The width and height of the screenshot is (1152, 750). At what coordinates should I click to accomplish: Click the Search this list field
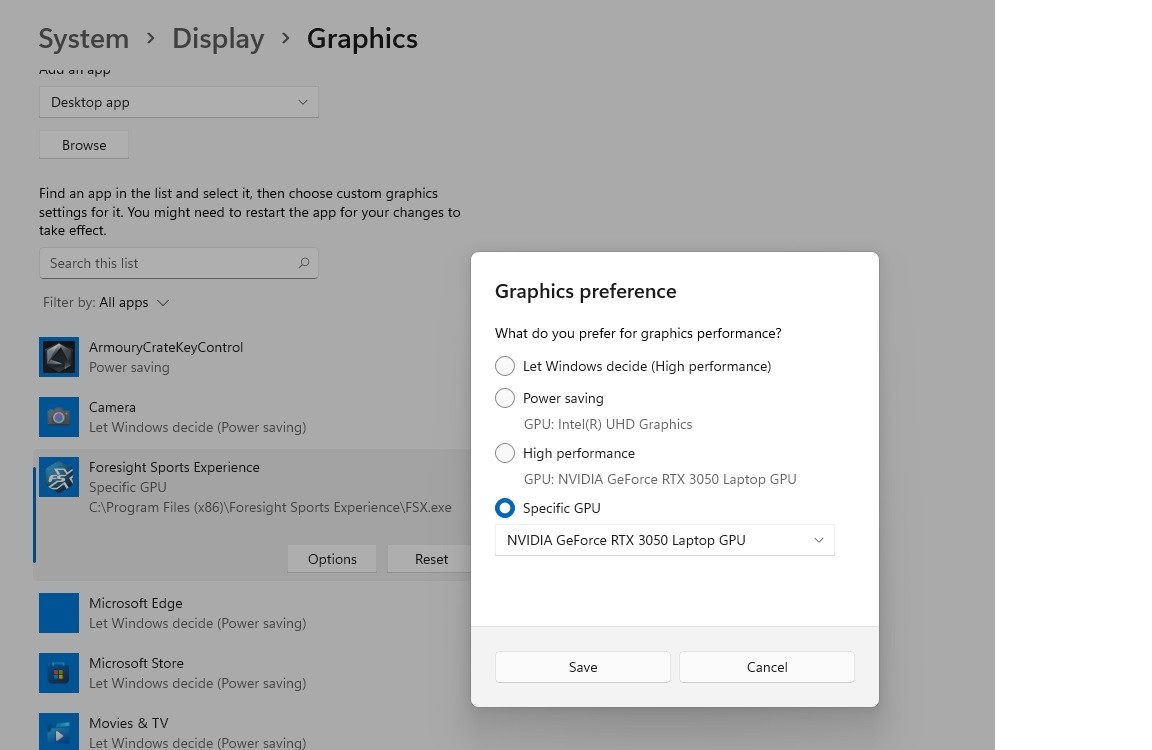(179, 263)
